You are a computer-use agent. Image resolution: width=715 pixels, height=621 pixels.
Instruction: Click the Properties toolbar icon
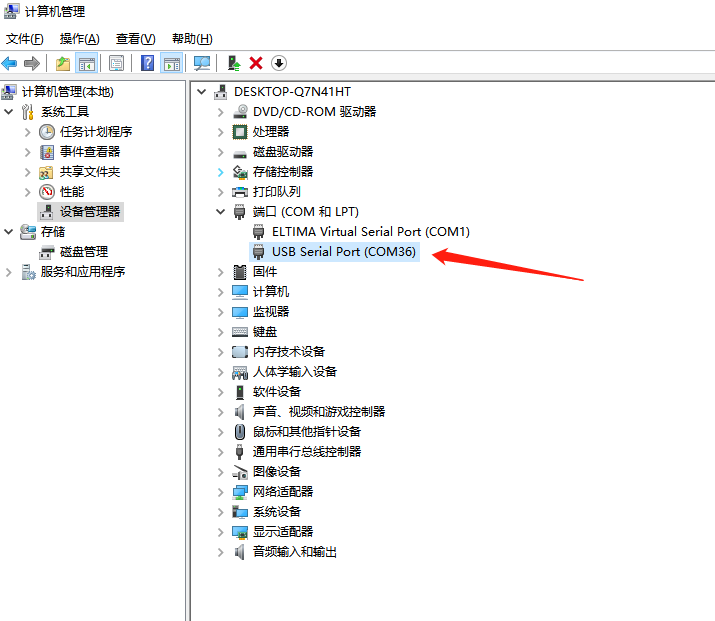click(116, 63)
